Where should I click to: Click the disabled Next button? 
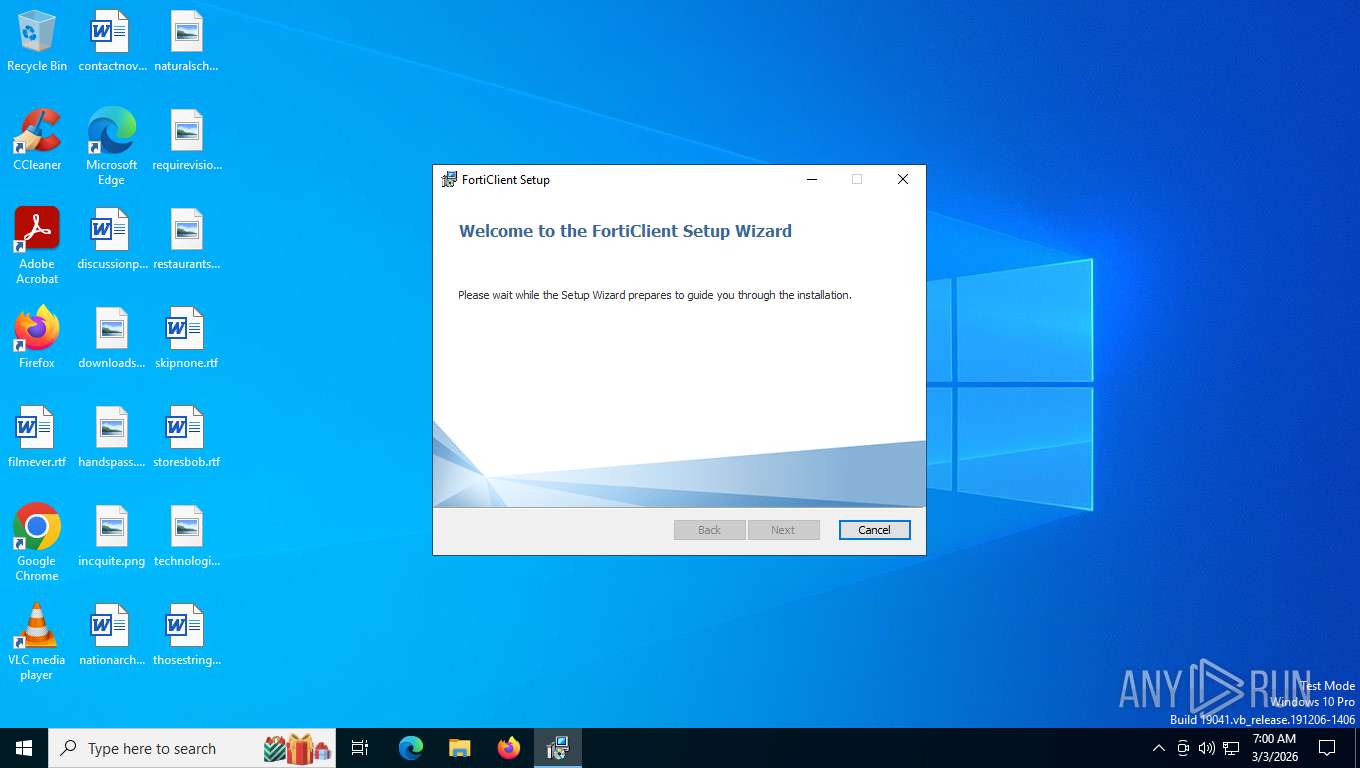click(x=783, y=530)
